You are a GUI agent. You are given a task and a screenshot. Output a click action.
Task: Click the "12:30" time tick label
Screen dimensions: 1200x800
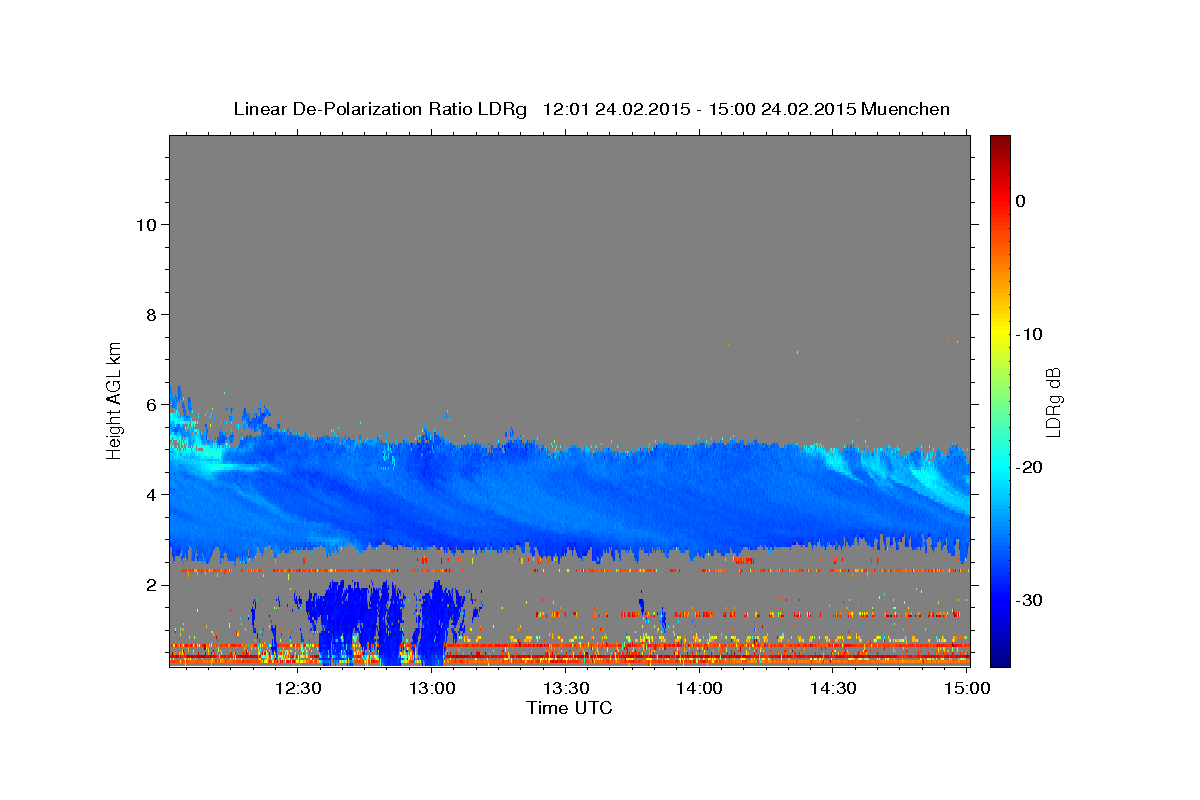(298, 688)
